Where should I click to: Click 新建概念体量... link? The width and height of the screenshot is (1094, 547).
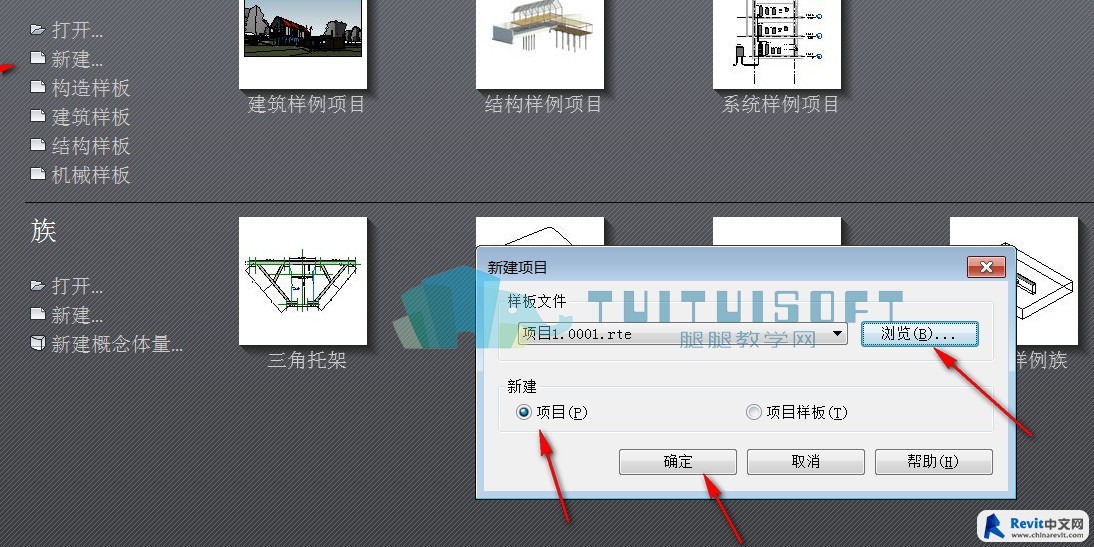tap(117, 344)
